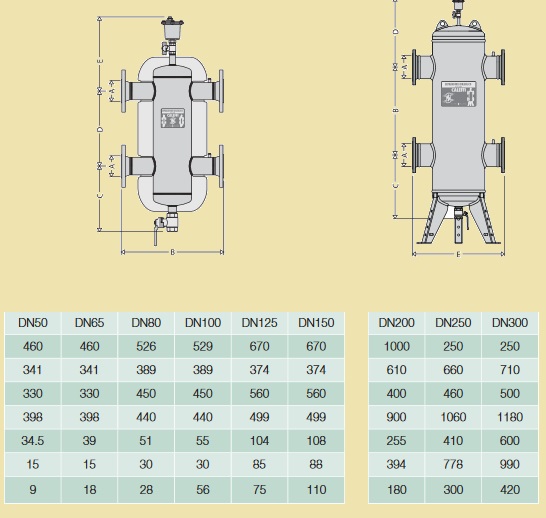Select the DN150 column header
546x518 pixels.
pyautogui.click(x=316, y=323)
